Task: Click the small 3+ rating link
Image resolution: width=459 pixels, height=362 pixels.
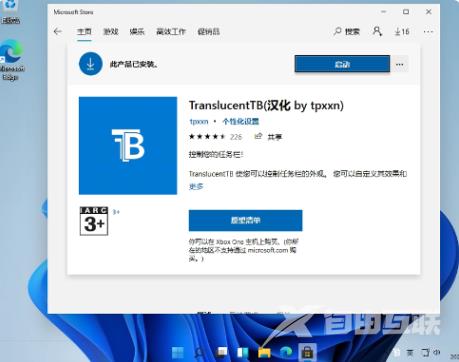Action: pyautogui.click(x=116, y=212)
